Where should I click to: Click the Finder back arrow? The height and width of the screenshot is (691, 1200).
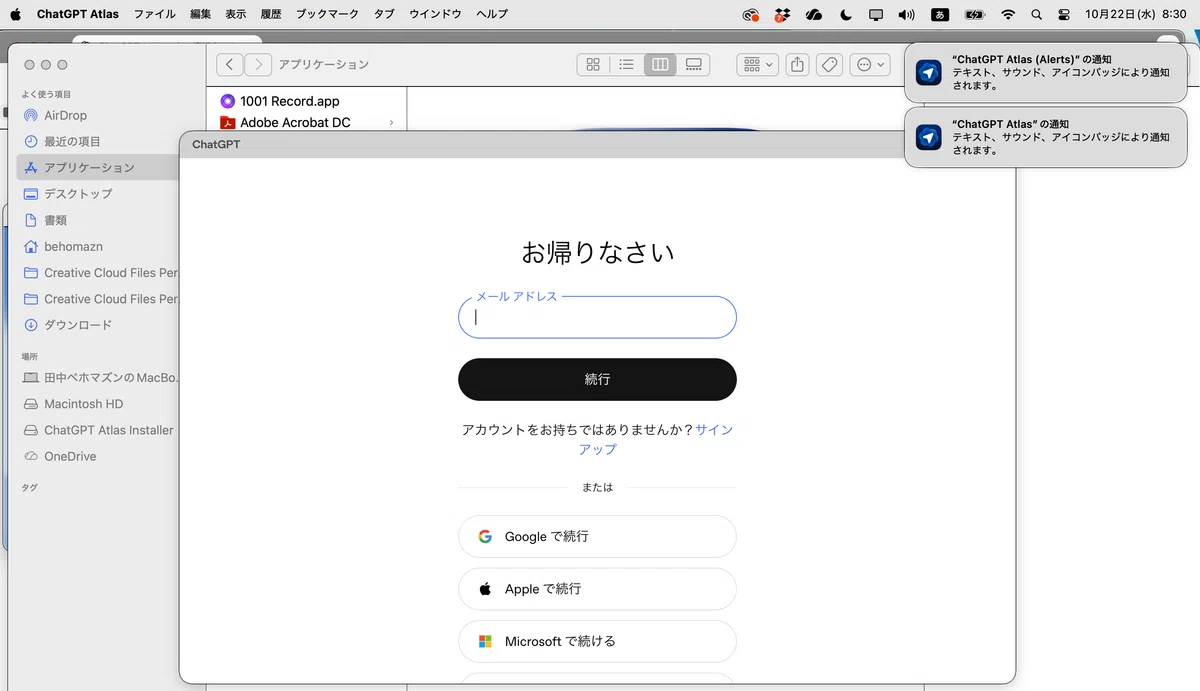[x=230, y=64]
